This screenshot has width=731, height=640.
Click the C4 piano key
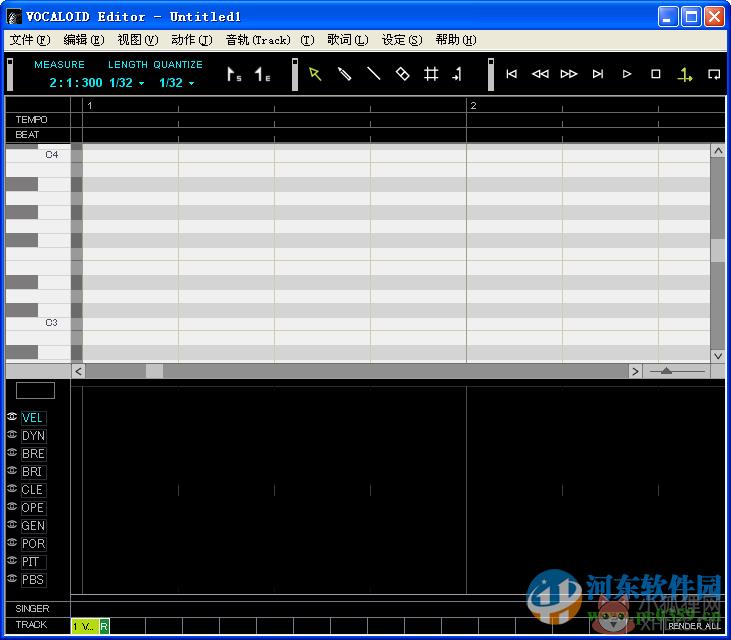[x=38, y=156]
